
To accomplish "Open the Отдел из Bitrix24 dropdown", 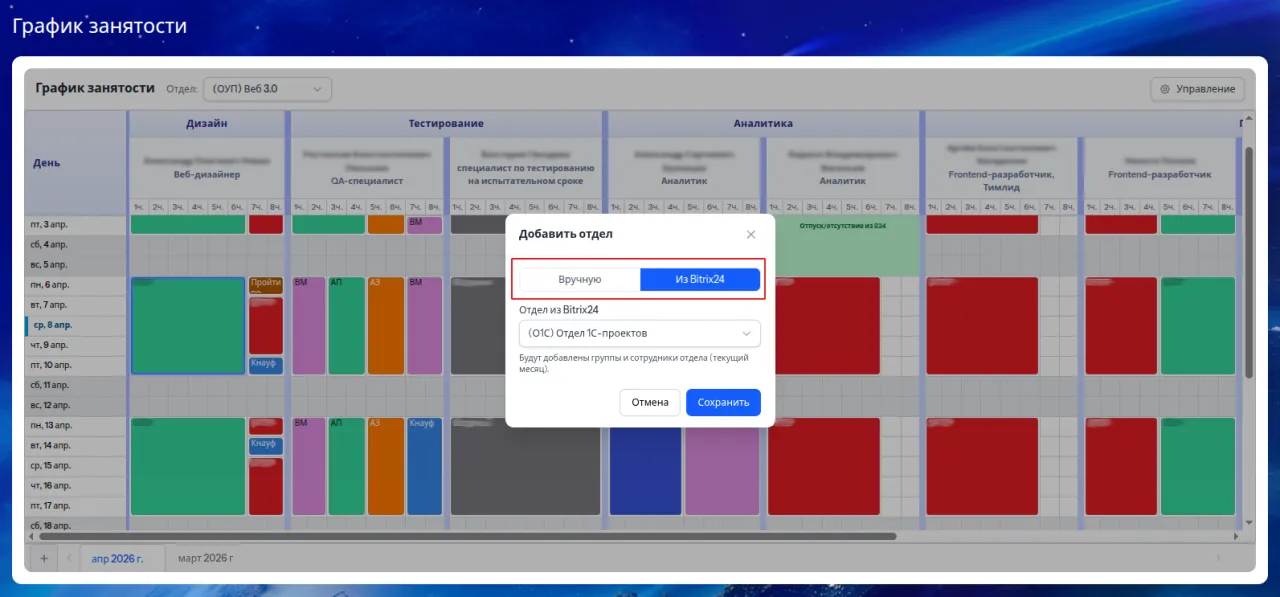I will tap(639, 333).
